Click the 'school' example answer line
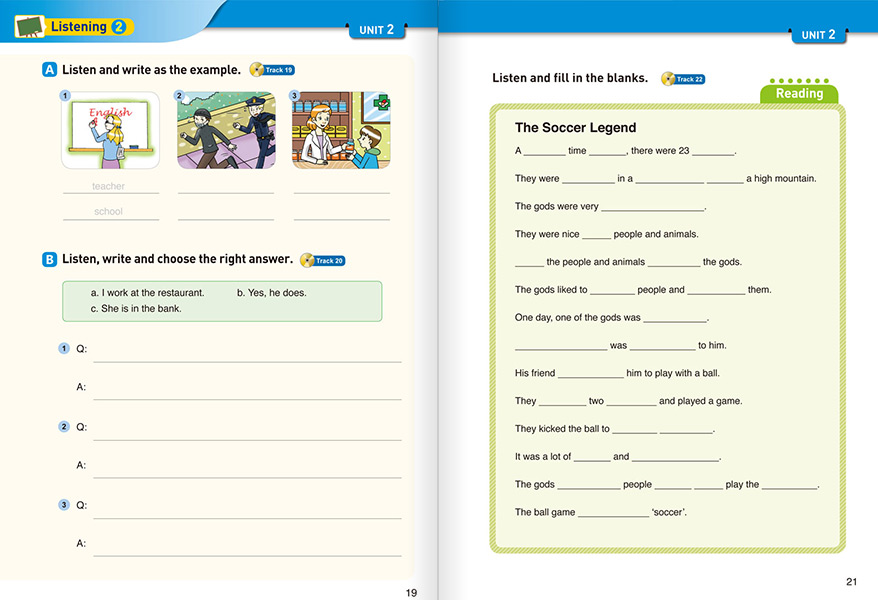The width and height of the screenshot is (878, 600). point(111,212)
